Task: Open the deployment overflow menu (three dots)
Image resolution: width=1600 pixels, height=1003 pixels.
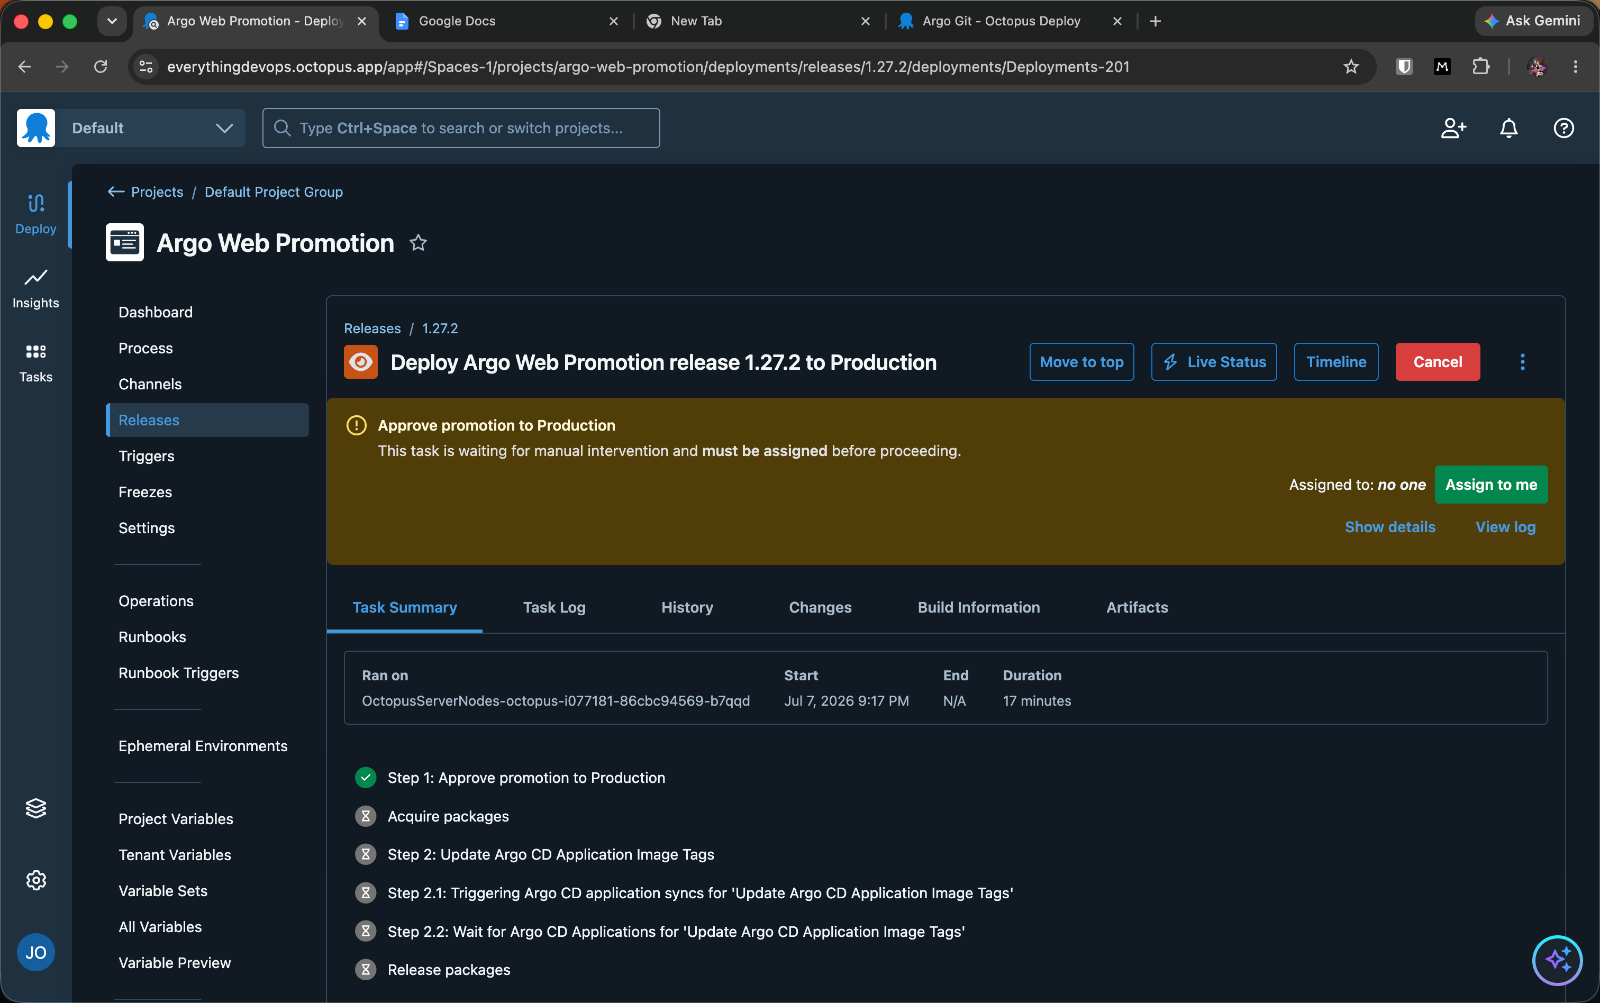Action: tap(1523, 362)
